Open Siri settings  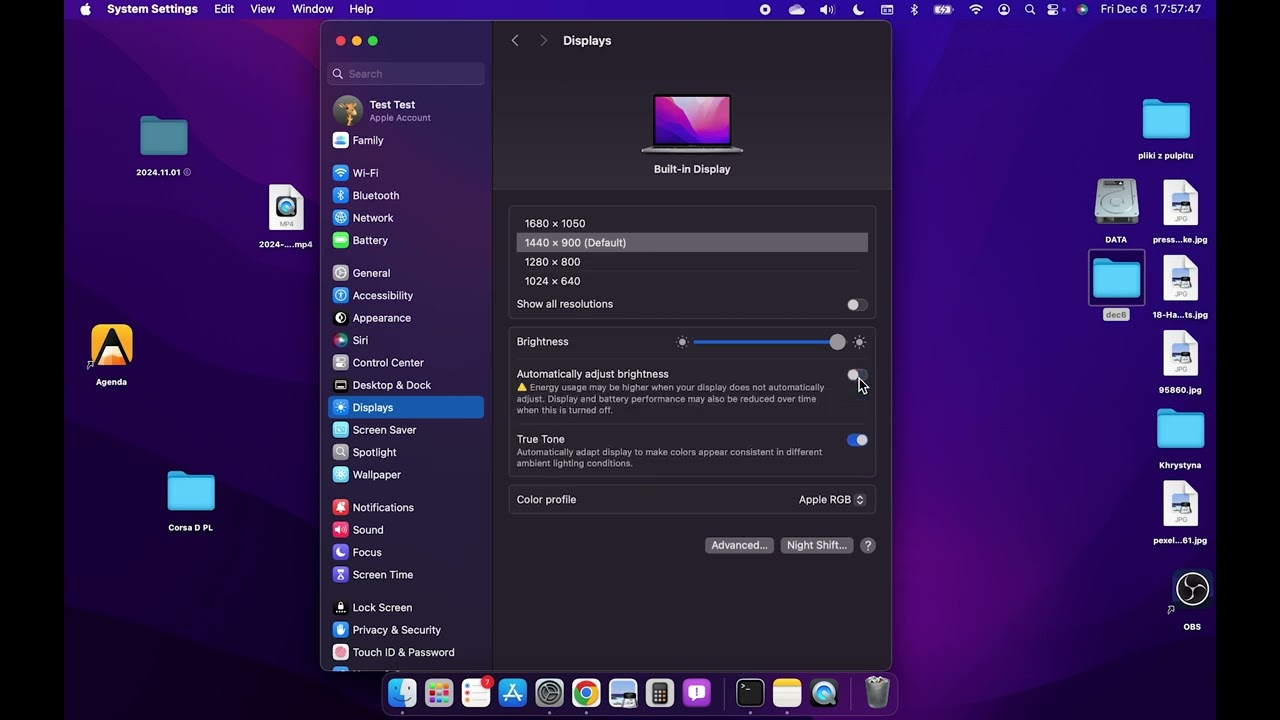tap(406, 341)
